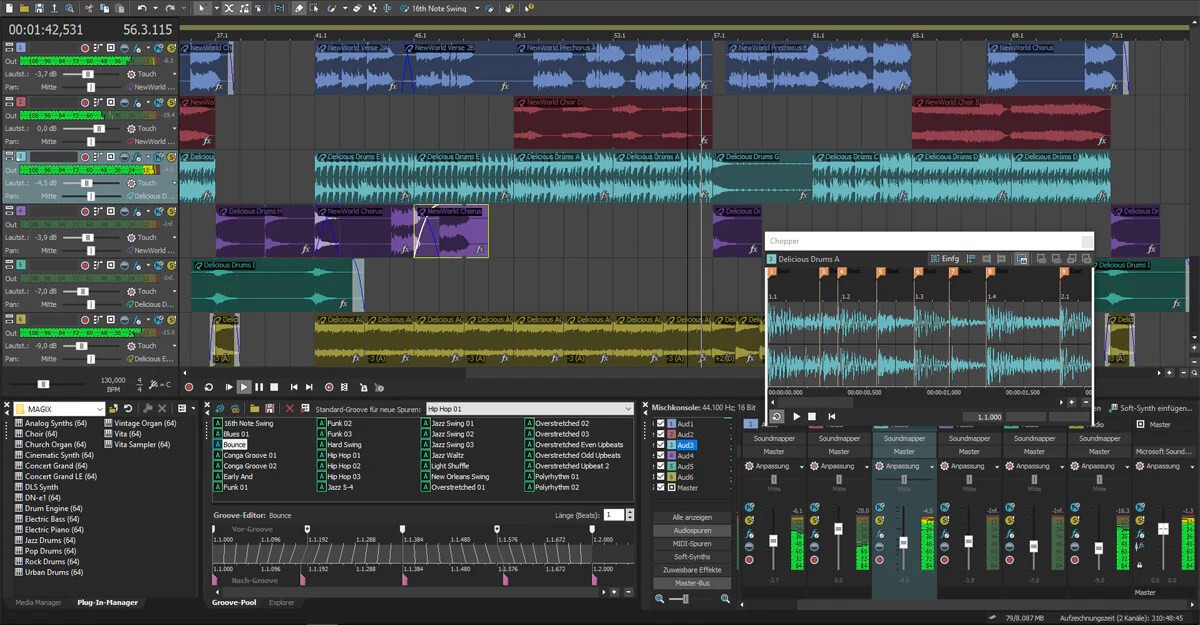Click the floppy save icon in the Groove-Pool
The height and width of the screenshot is (625, 1200).
coord(270,408)
